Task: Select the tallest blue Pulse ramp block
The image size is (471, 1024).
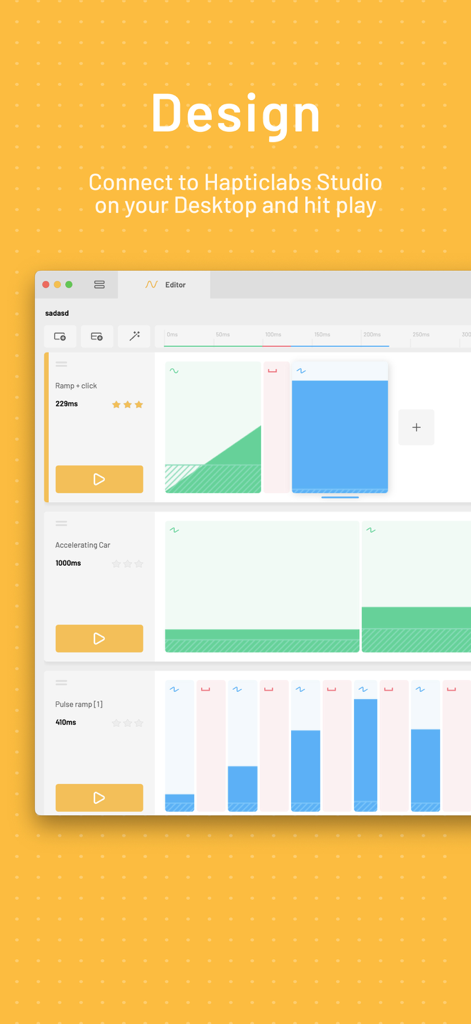Action: tap(366, 746)
